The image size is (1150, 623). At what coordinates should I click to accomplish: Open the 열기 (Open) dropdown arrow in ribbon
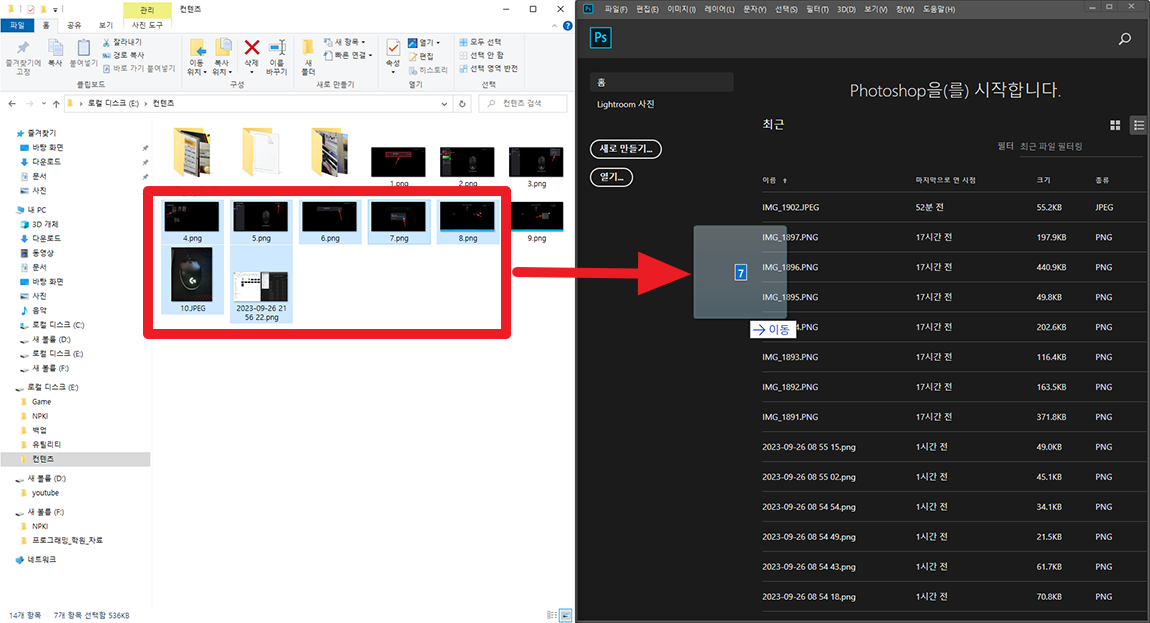coord(438,43)
